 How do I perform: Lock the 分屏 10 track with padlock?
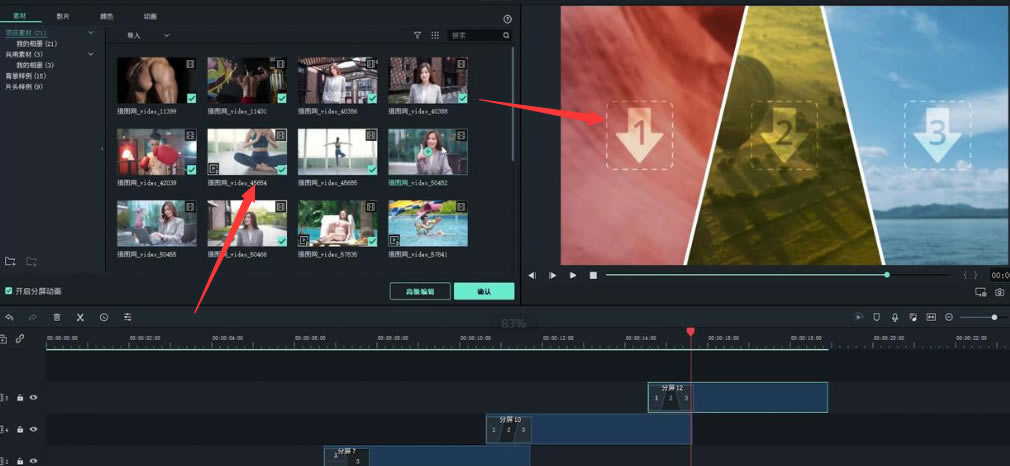click(x=20, y=429)
